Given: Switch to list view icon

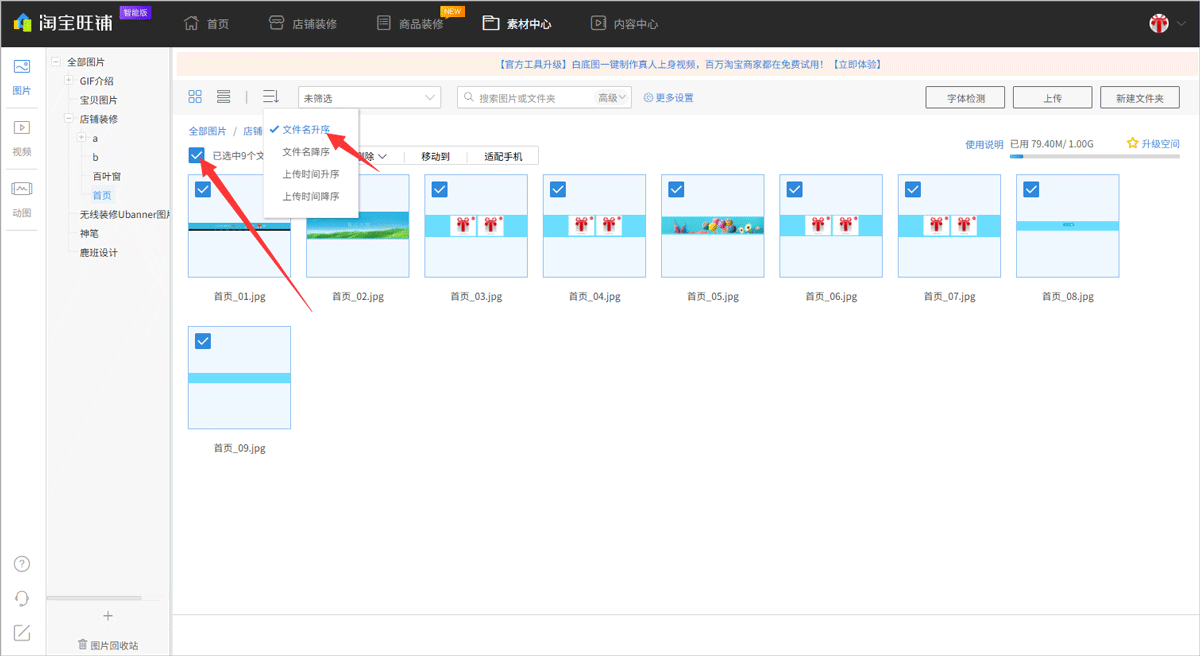Looking at the screenshot, I should point(224,97).
